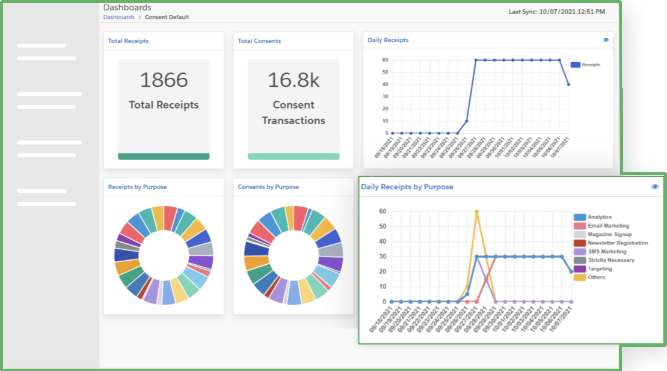The width and height of the screenshot is (667, 371).
Task: Click the Dashboards breadcrumb link
Action: coord(119,17)
